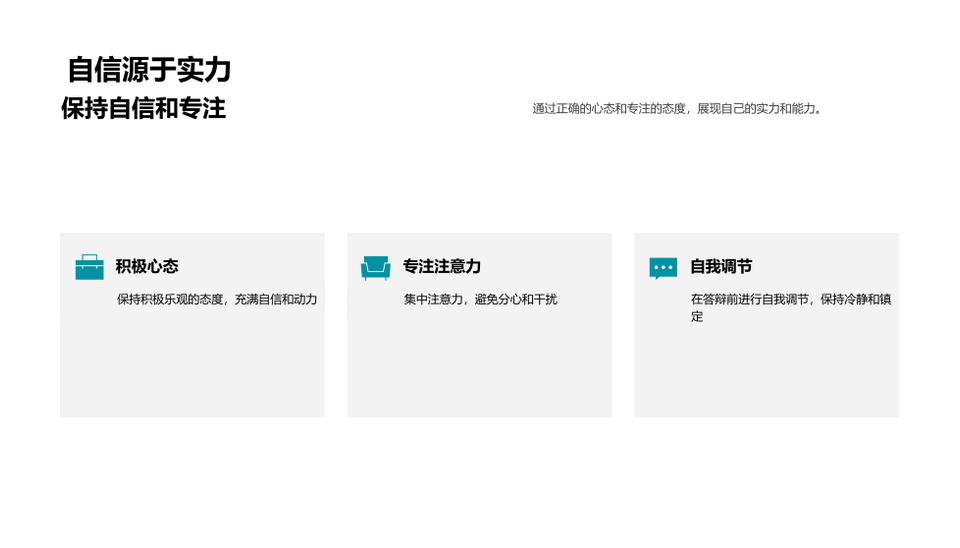This screenshot has width=960, height=548.
Task: Click the text 避免分心和干扰
Action: [516, 299]
